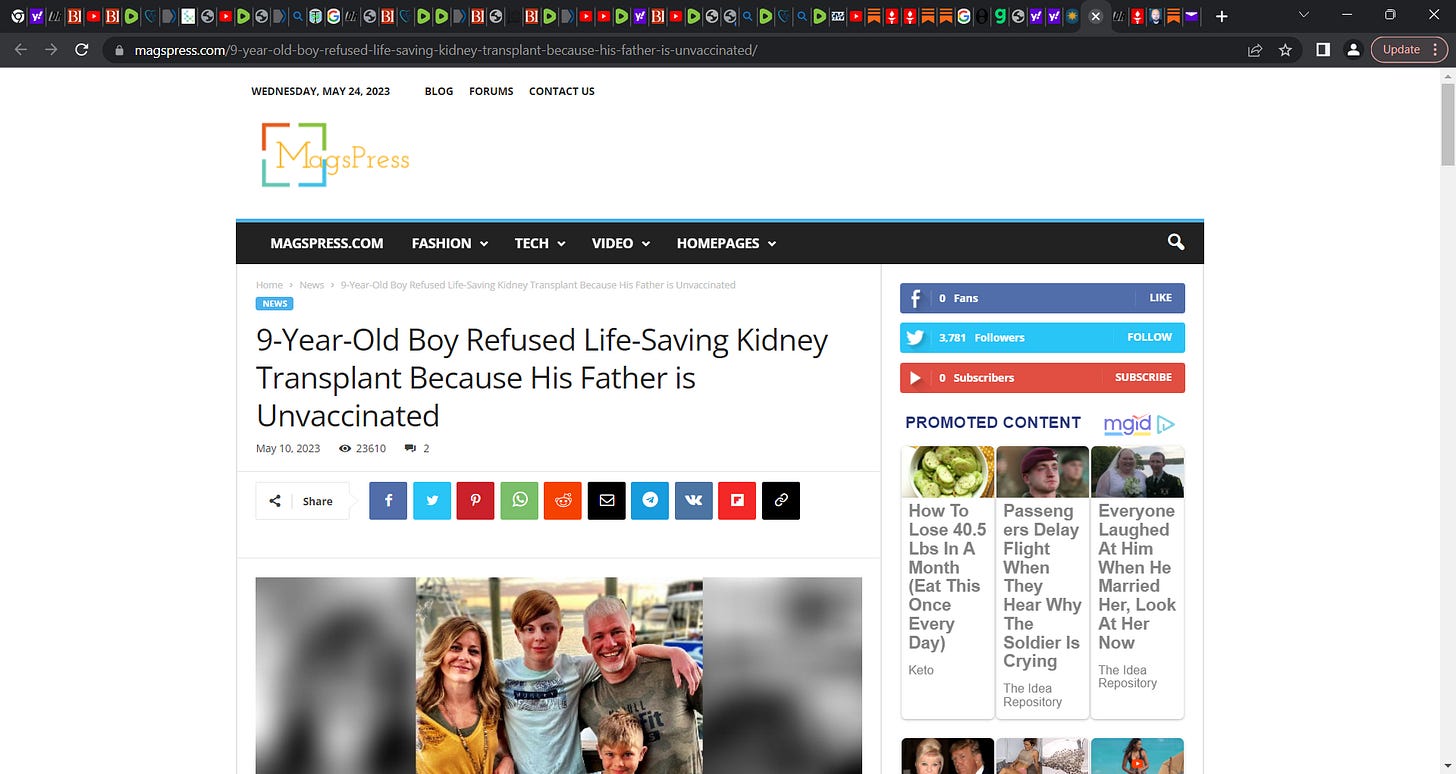The height and width of the screenshot is (774, 1456).
Task: Click the News breadcrumb link
Action: coord(312,285)
